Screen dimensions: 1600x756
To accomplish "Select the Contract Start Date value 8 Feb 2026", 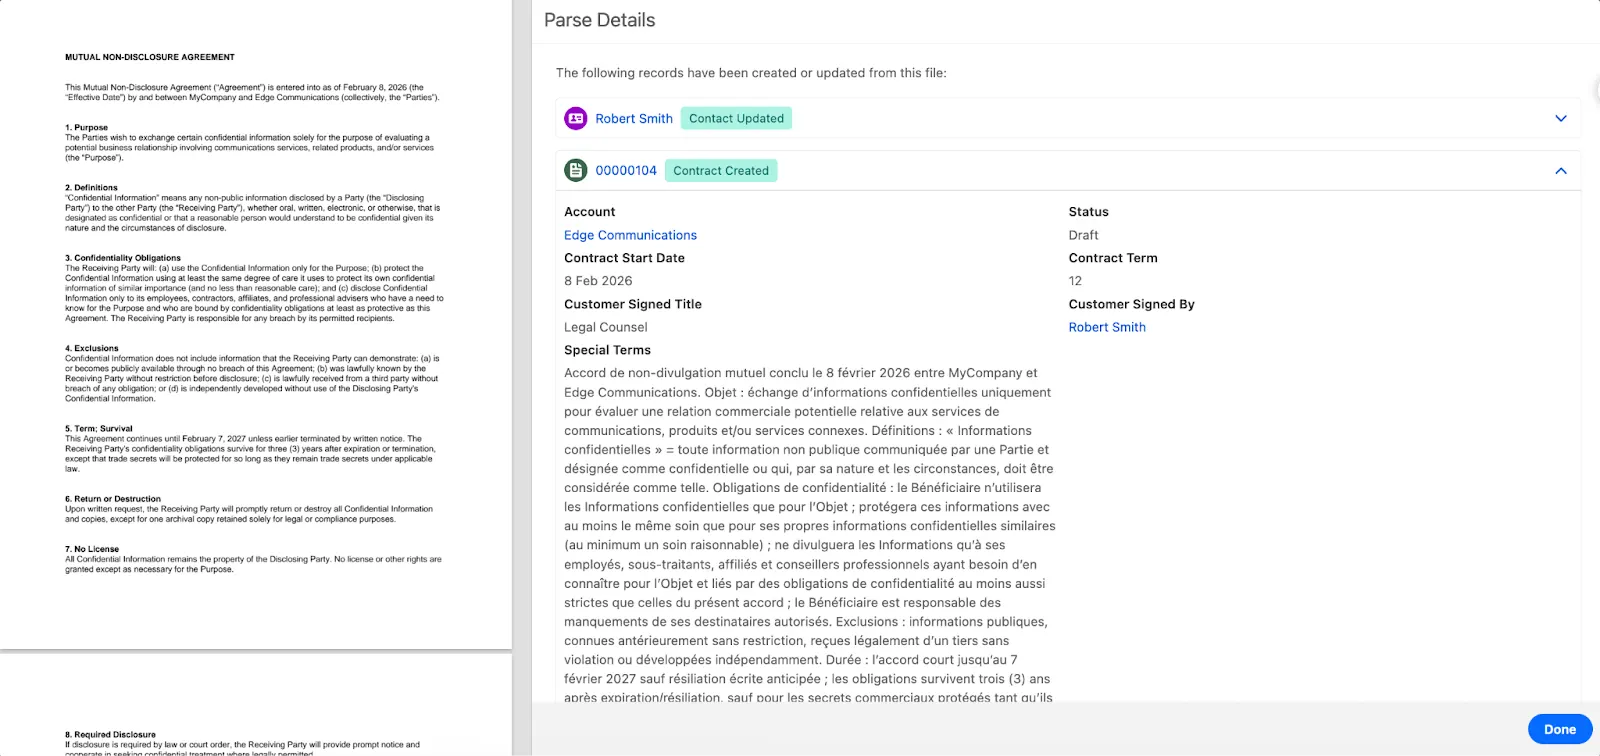I will point(598,281).
